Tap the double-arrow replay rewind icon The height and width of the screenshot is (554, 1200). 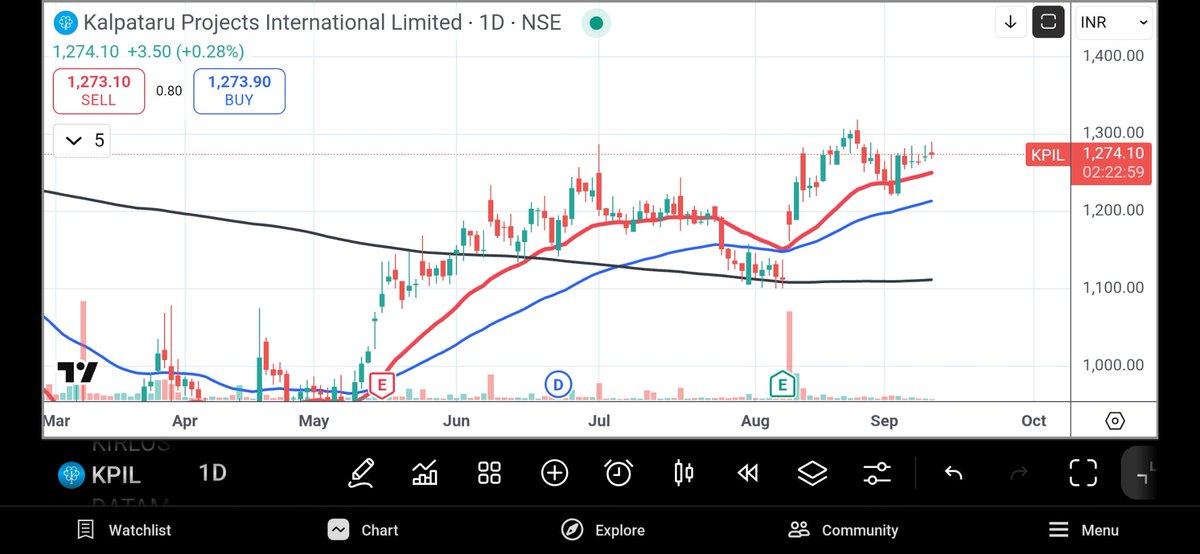(x=747, y=472)
